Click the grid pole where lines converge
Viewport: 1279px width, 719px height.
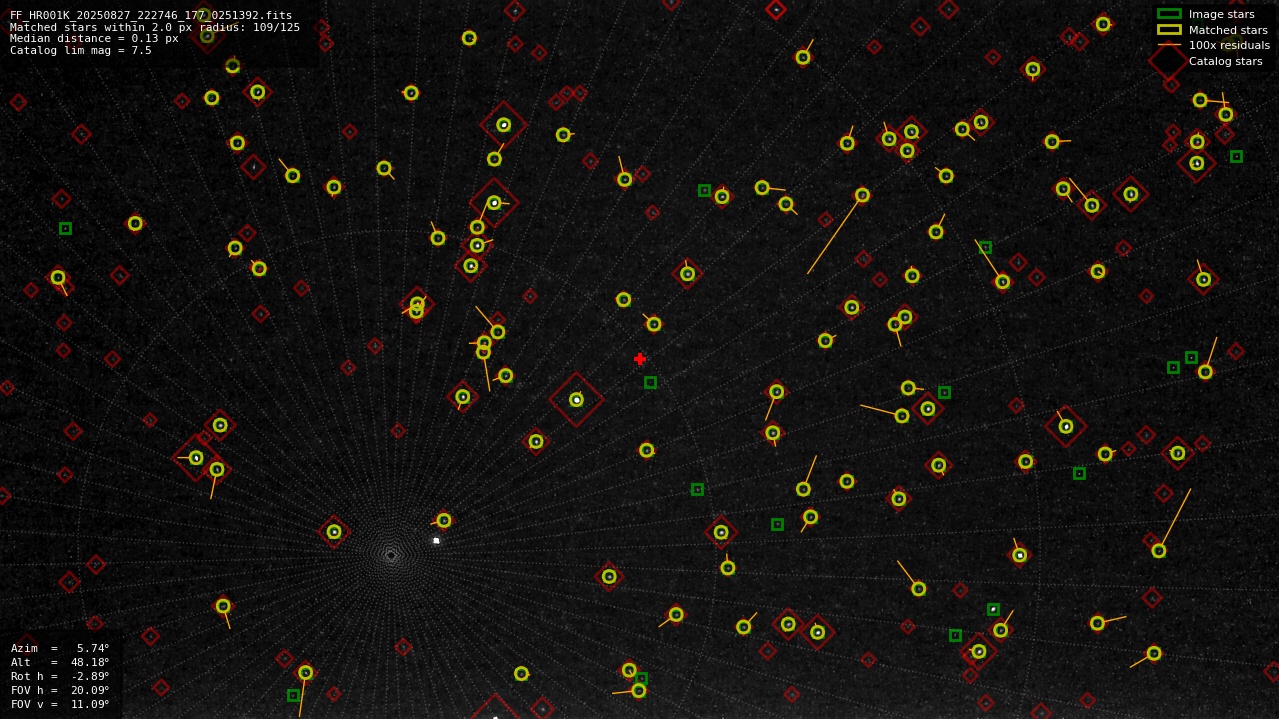point(391,555)
